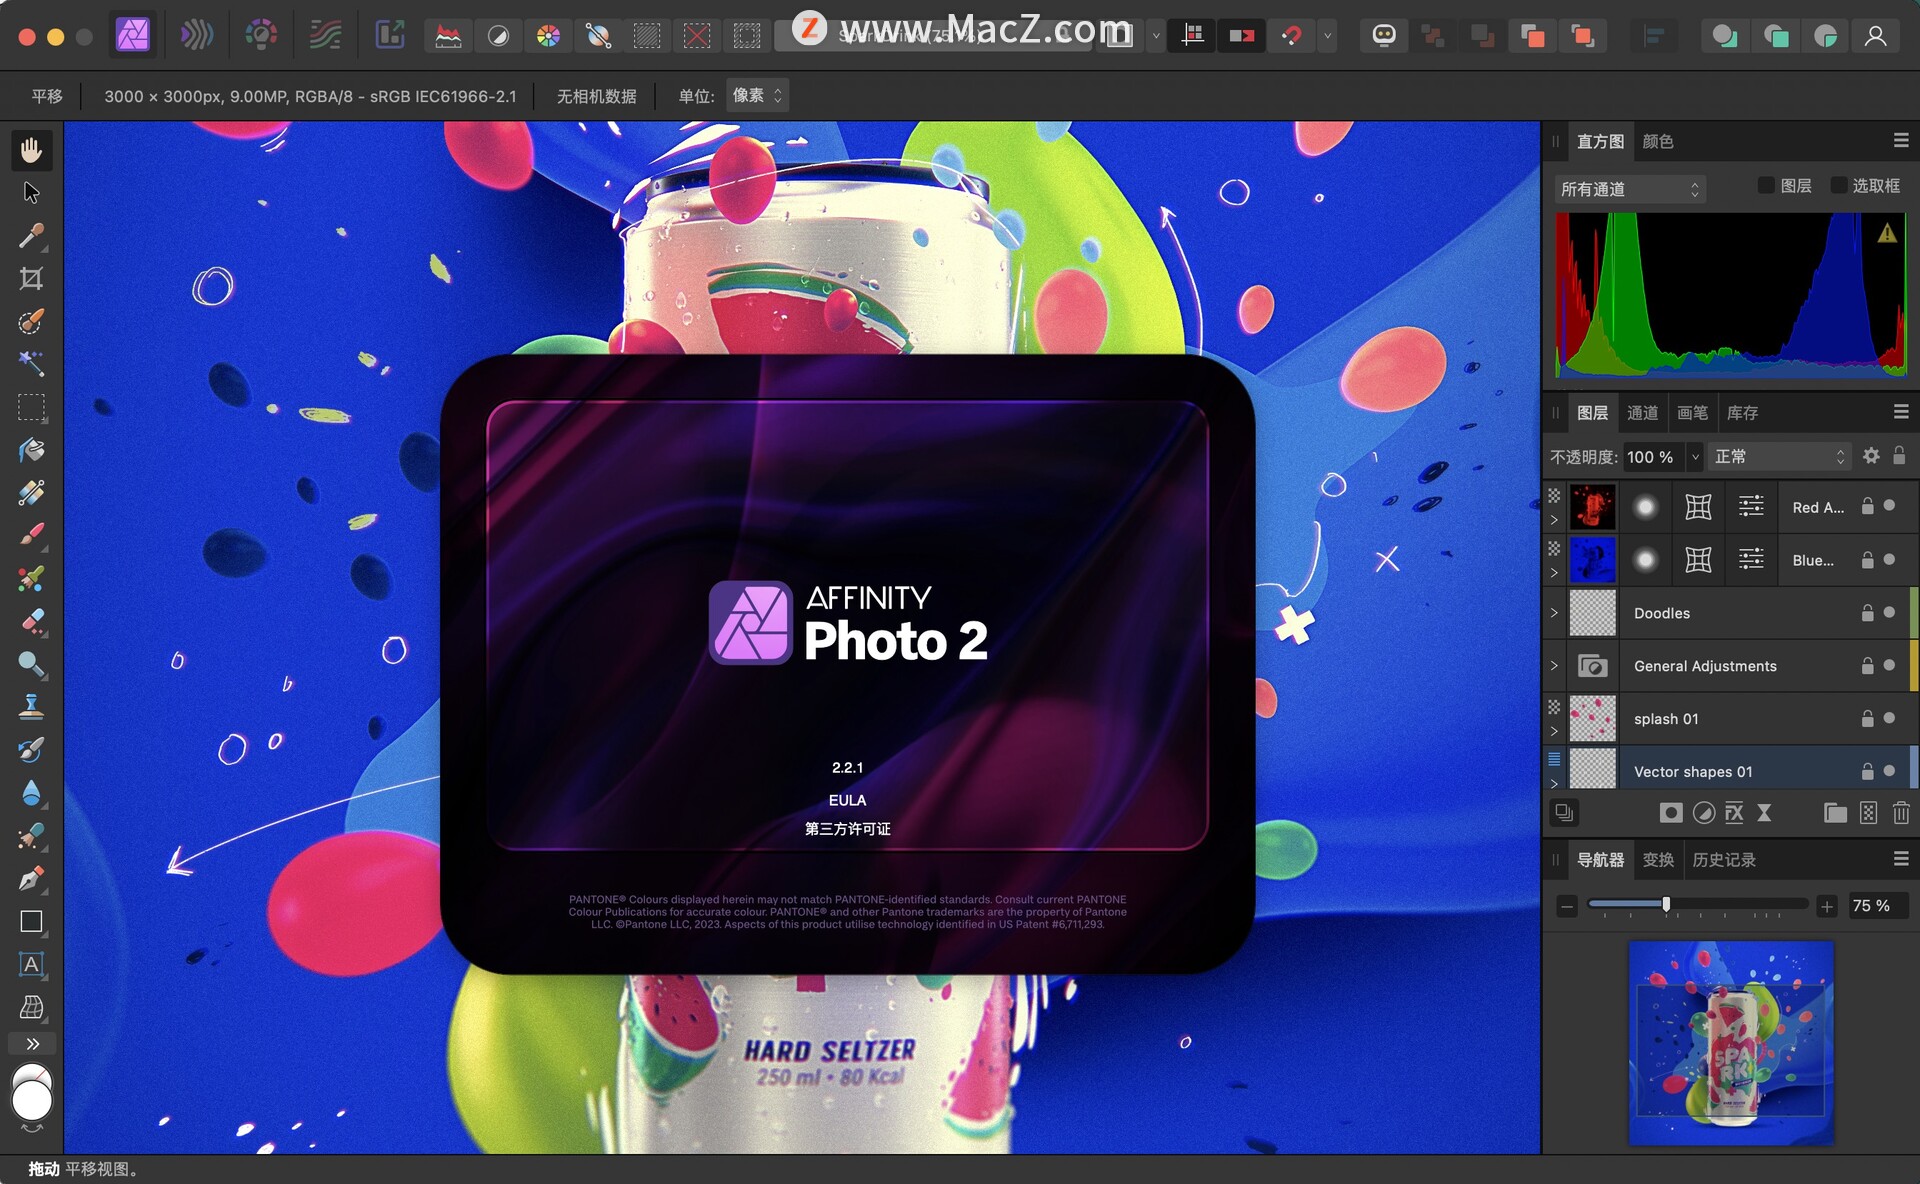The height and width of the screenshot is (1184, 1920).
Task: Open the 像素 units dropdown
Action: 757,96
